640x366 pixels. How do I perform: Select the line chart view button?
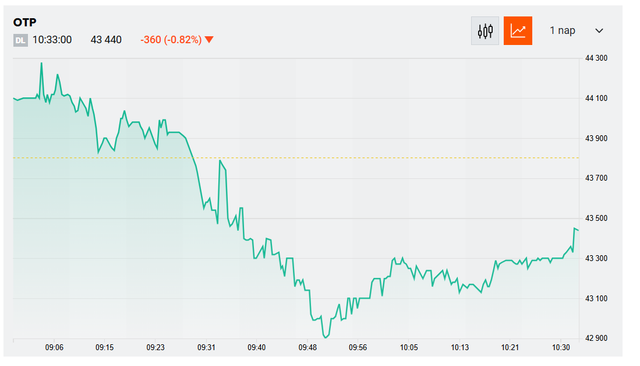coord(518,31)
